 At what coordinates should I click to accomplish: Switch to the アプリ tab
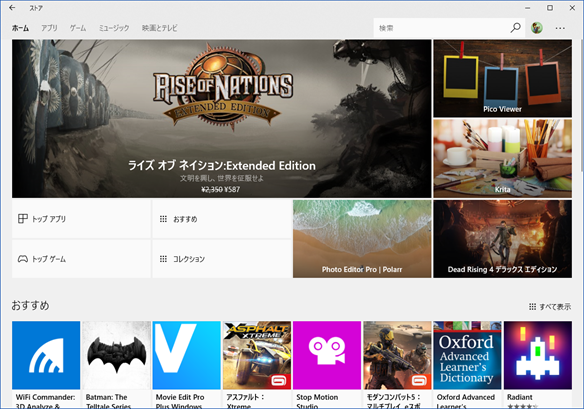[49, 28]
